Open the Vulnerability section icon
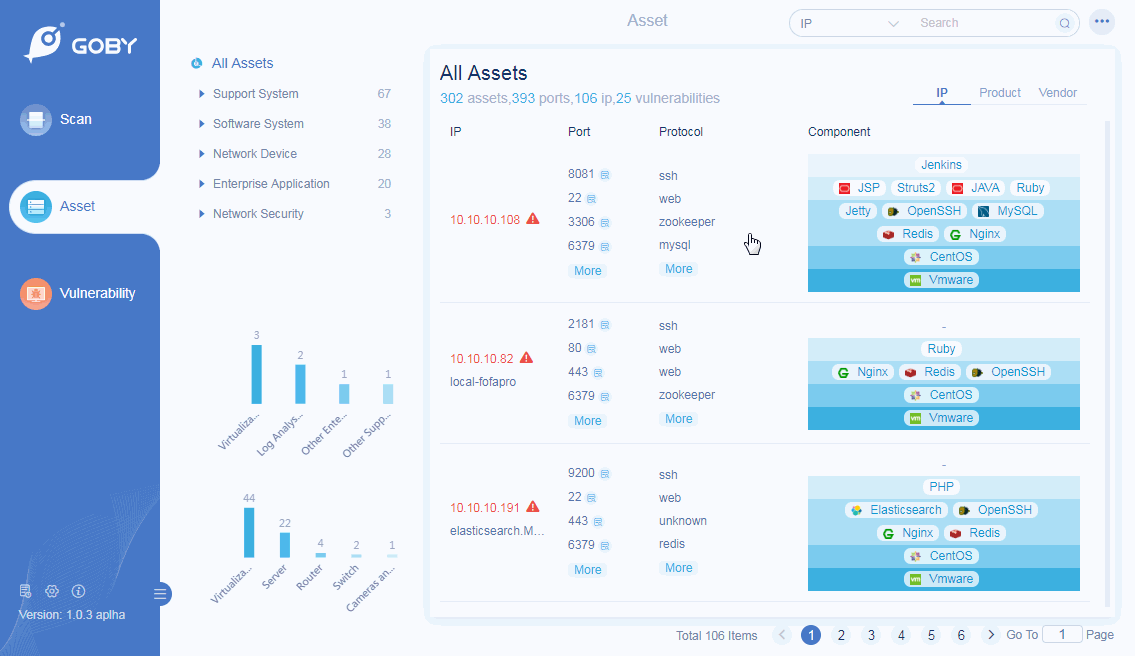The width and height of the screenshot is (1135, 656). tap(35, 293)
